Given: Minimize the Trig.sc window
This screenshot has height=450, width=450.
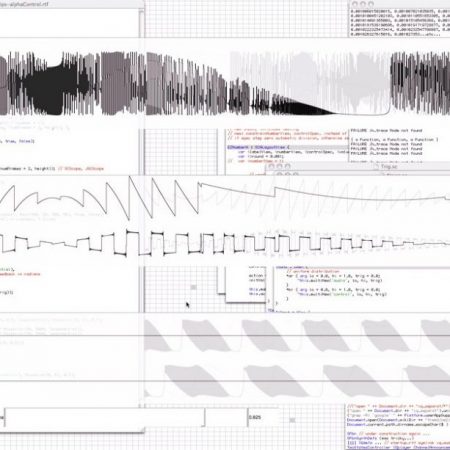Looking at the screenshot, I should click(x=280, y=166).
